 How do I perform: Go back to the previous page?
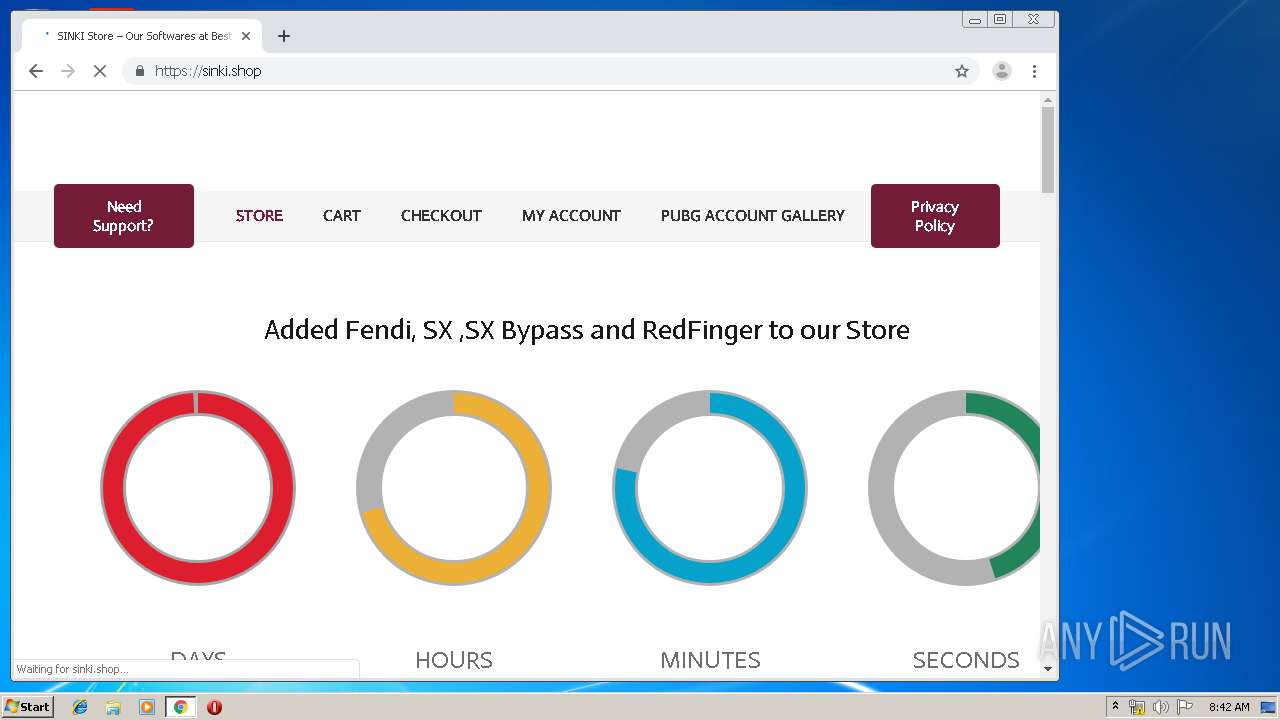36,71
